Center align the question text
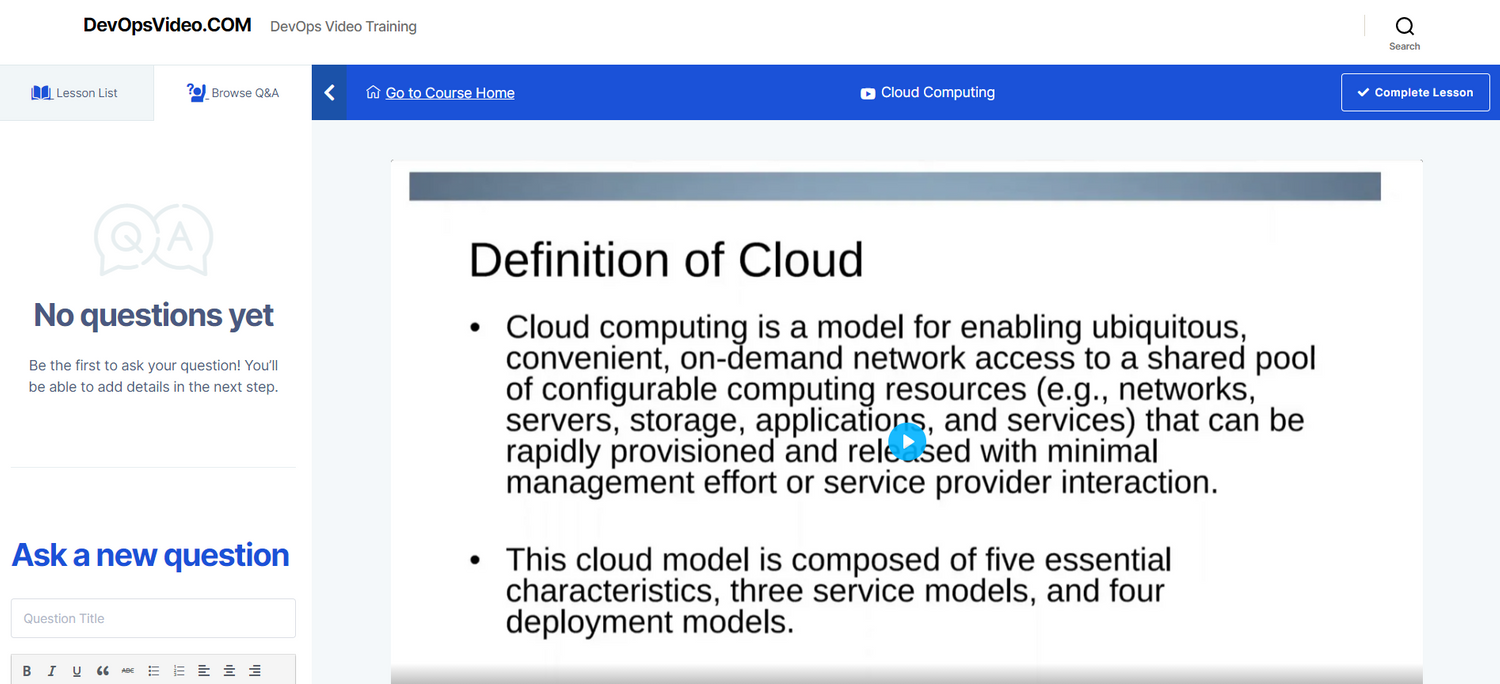 point(229,671)
